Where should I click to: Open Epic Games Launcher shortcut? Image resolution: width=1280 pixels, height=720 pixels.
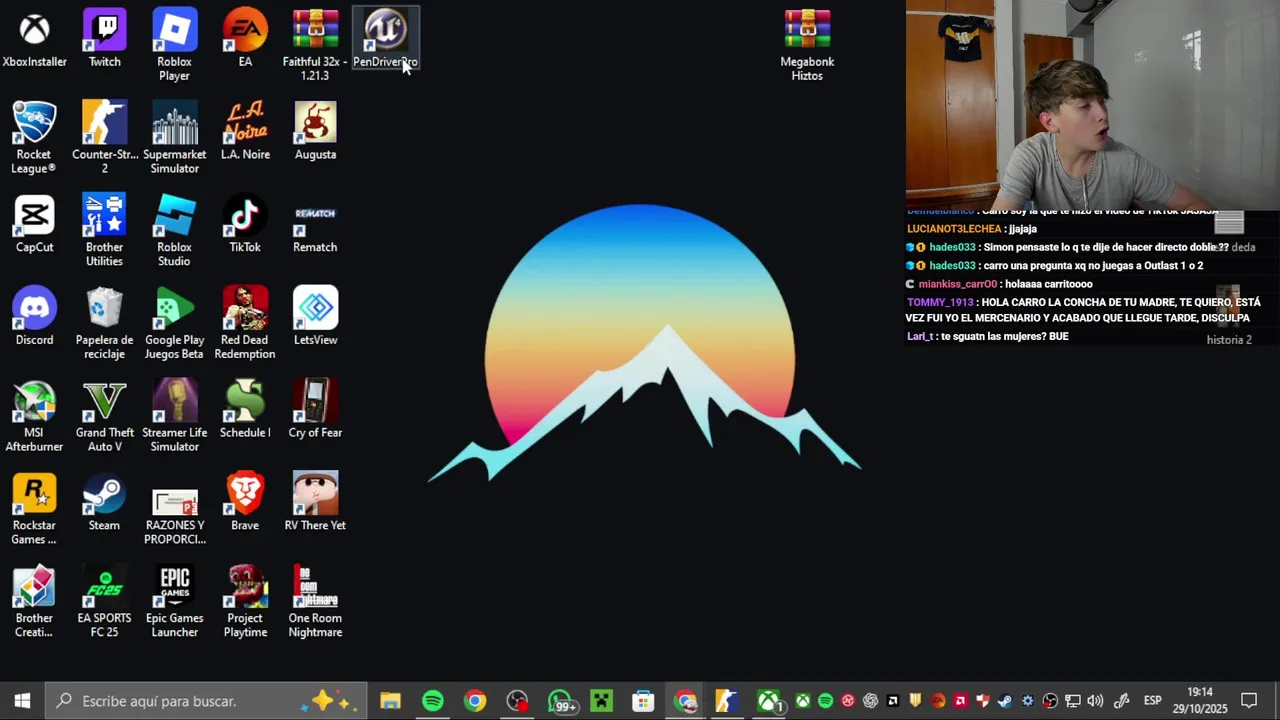pyautogui.click(x=174, y=602)
